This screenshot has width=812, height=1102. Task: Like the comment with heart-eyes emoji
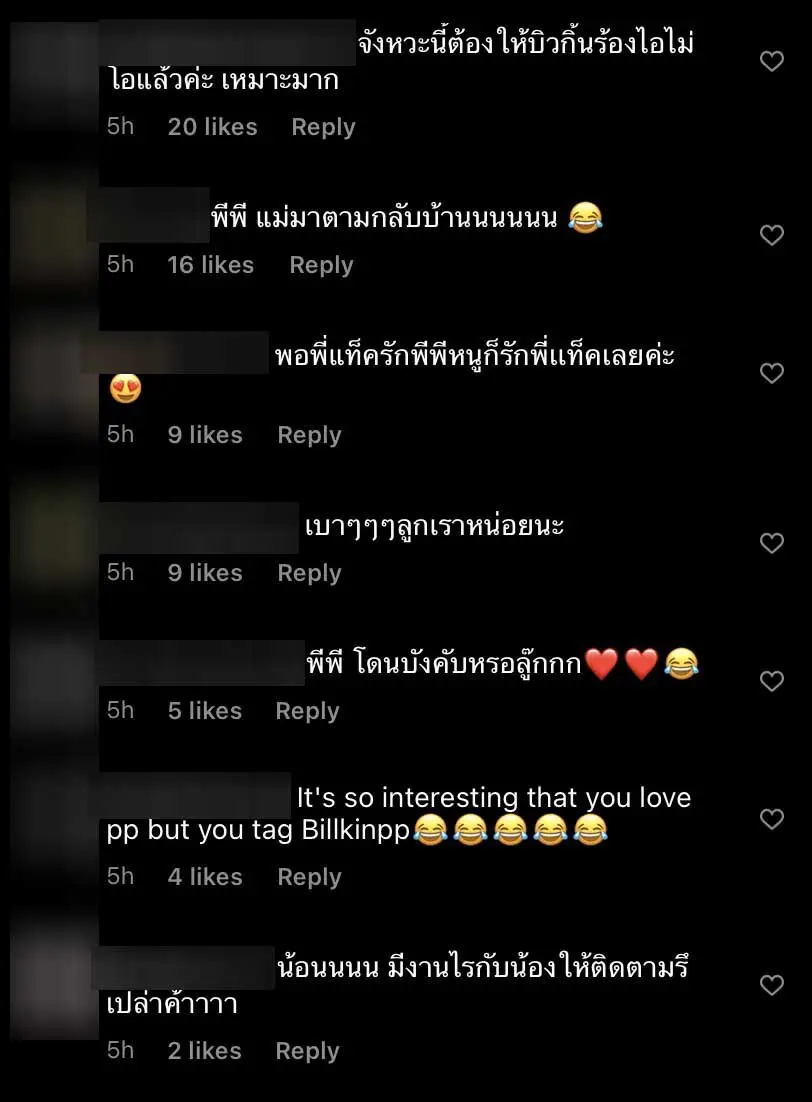pos(771,372)
